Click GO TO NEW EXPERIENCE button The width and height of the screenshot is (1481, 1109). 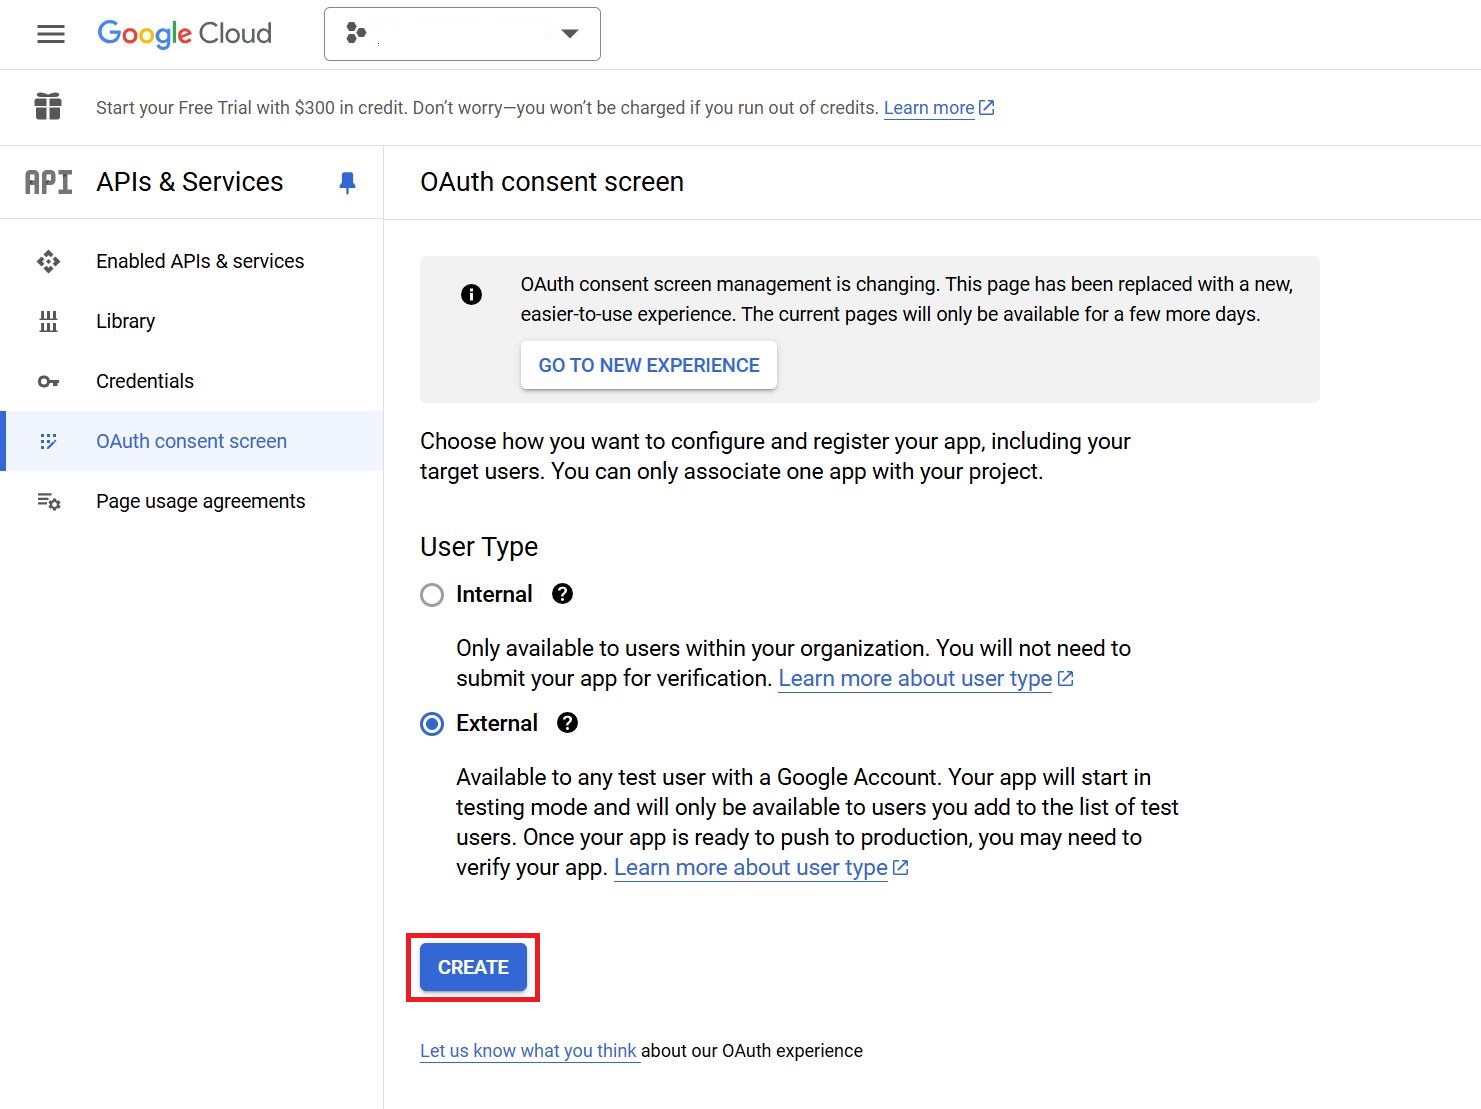[648, 365]
